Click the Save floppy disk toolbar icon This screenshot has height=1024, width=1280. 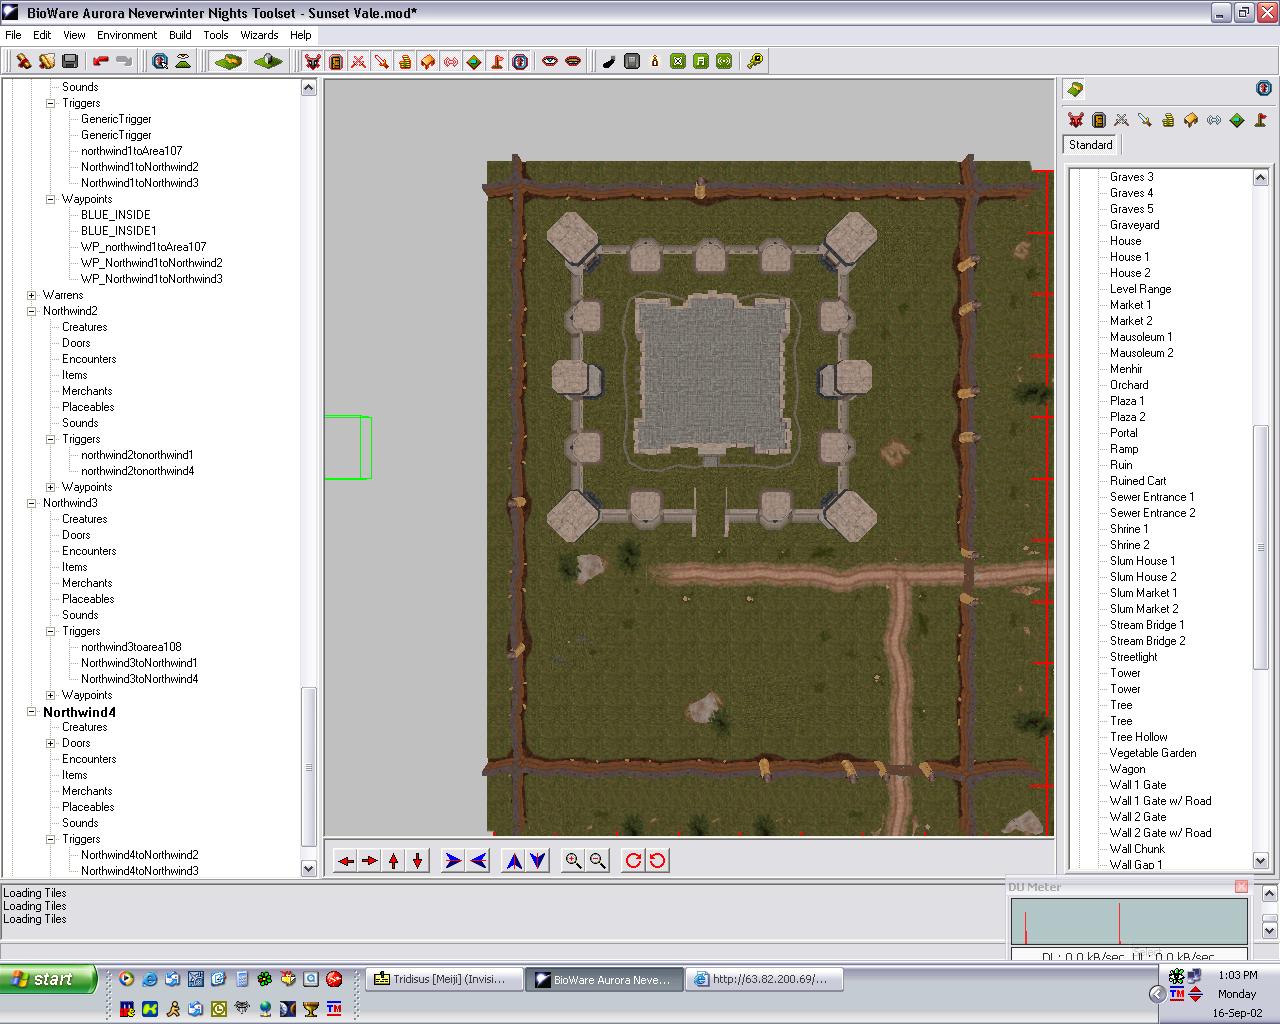click(70, 62)
